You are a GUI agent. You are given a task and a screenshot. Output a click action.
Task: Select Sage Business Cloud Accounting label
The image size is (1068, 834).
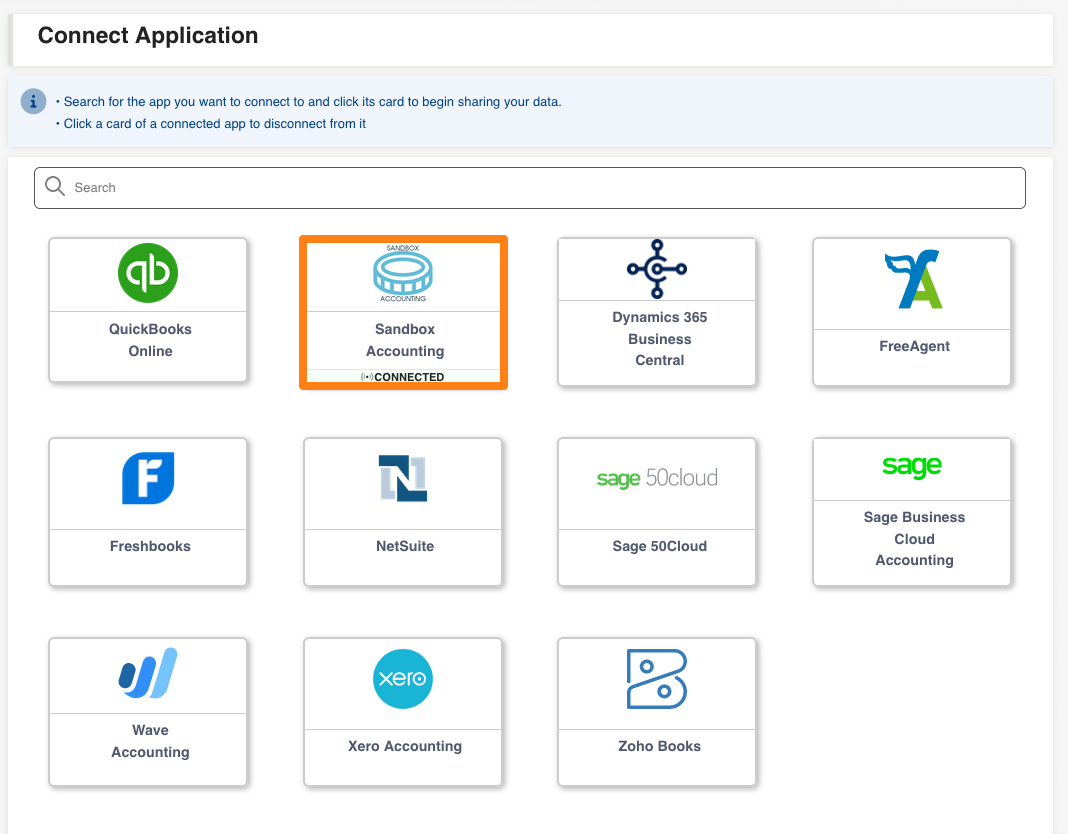[x=914, y=538]
